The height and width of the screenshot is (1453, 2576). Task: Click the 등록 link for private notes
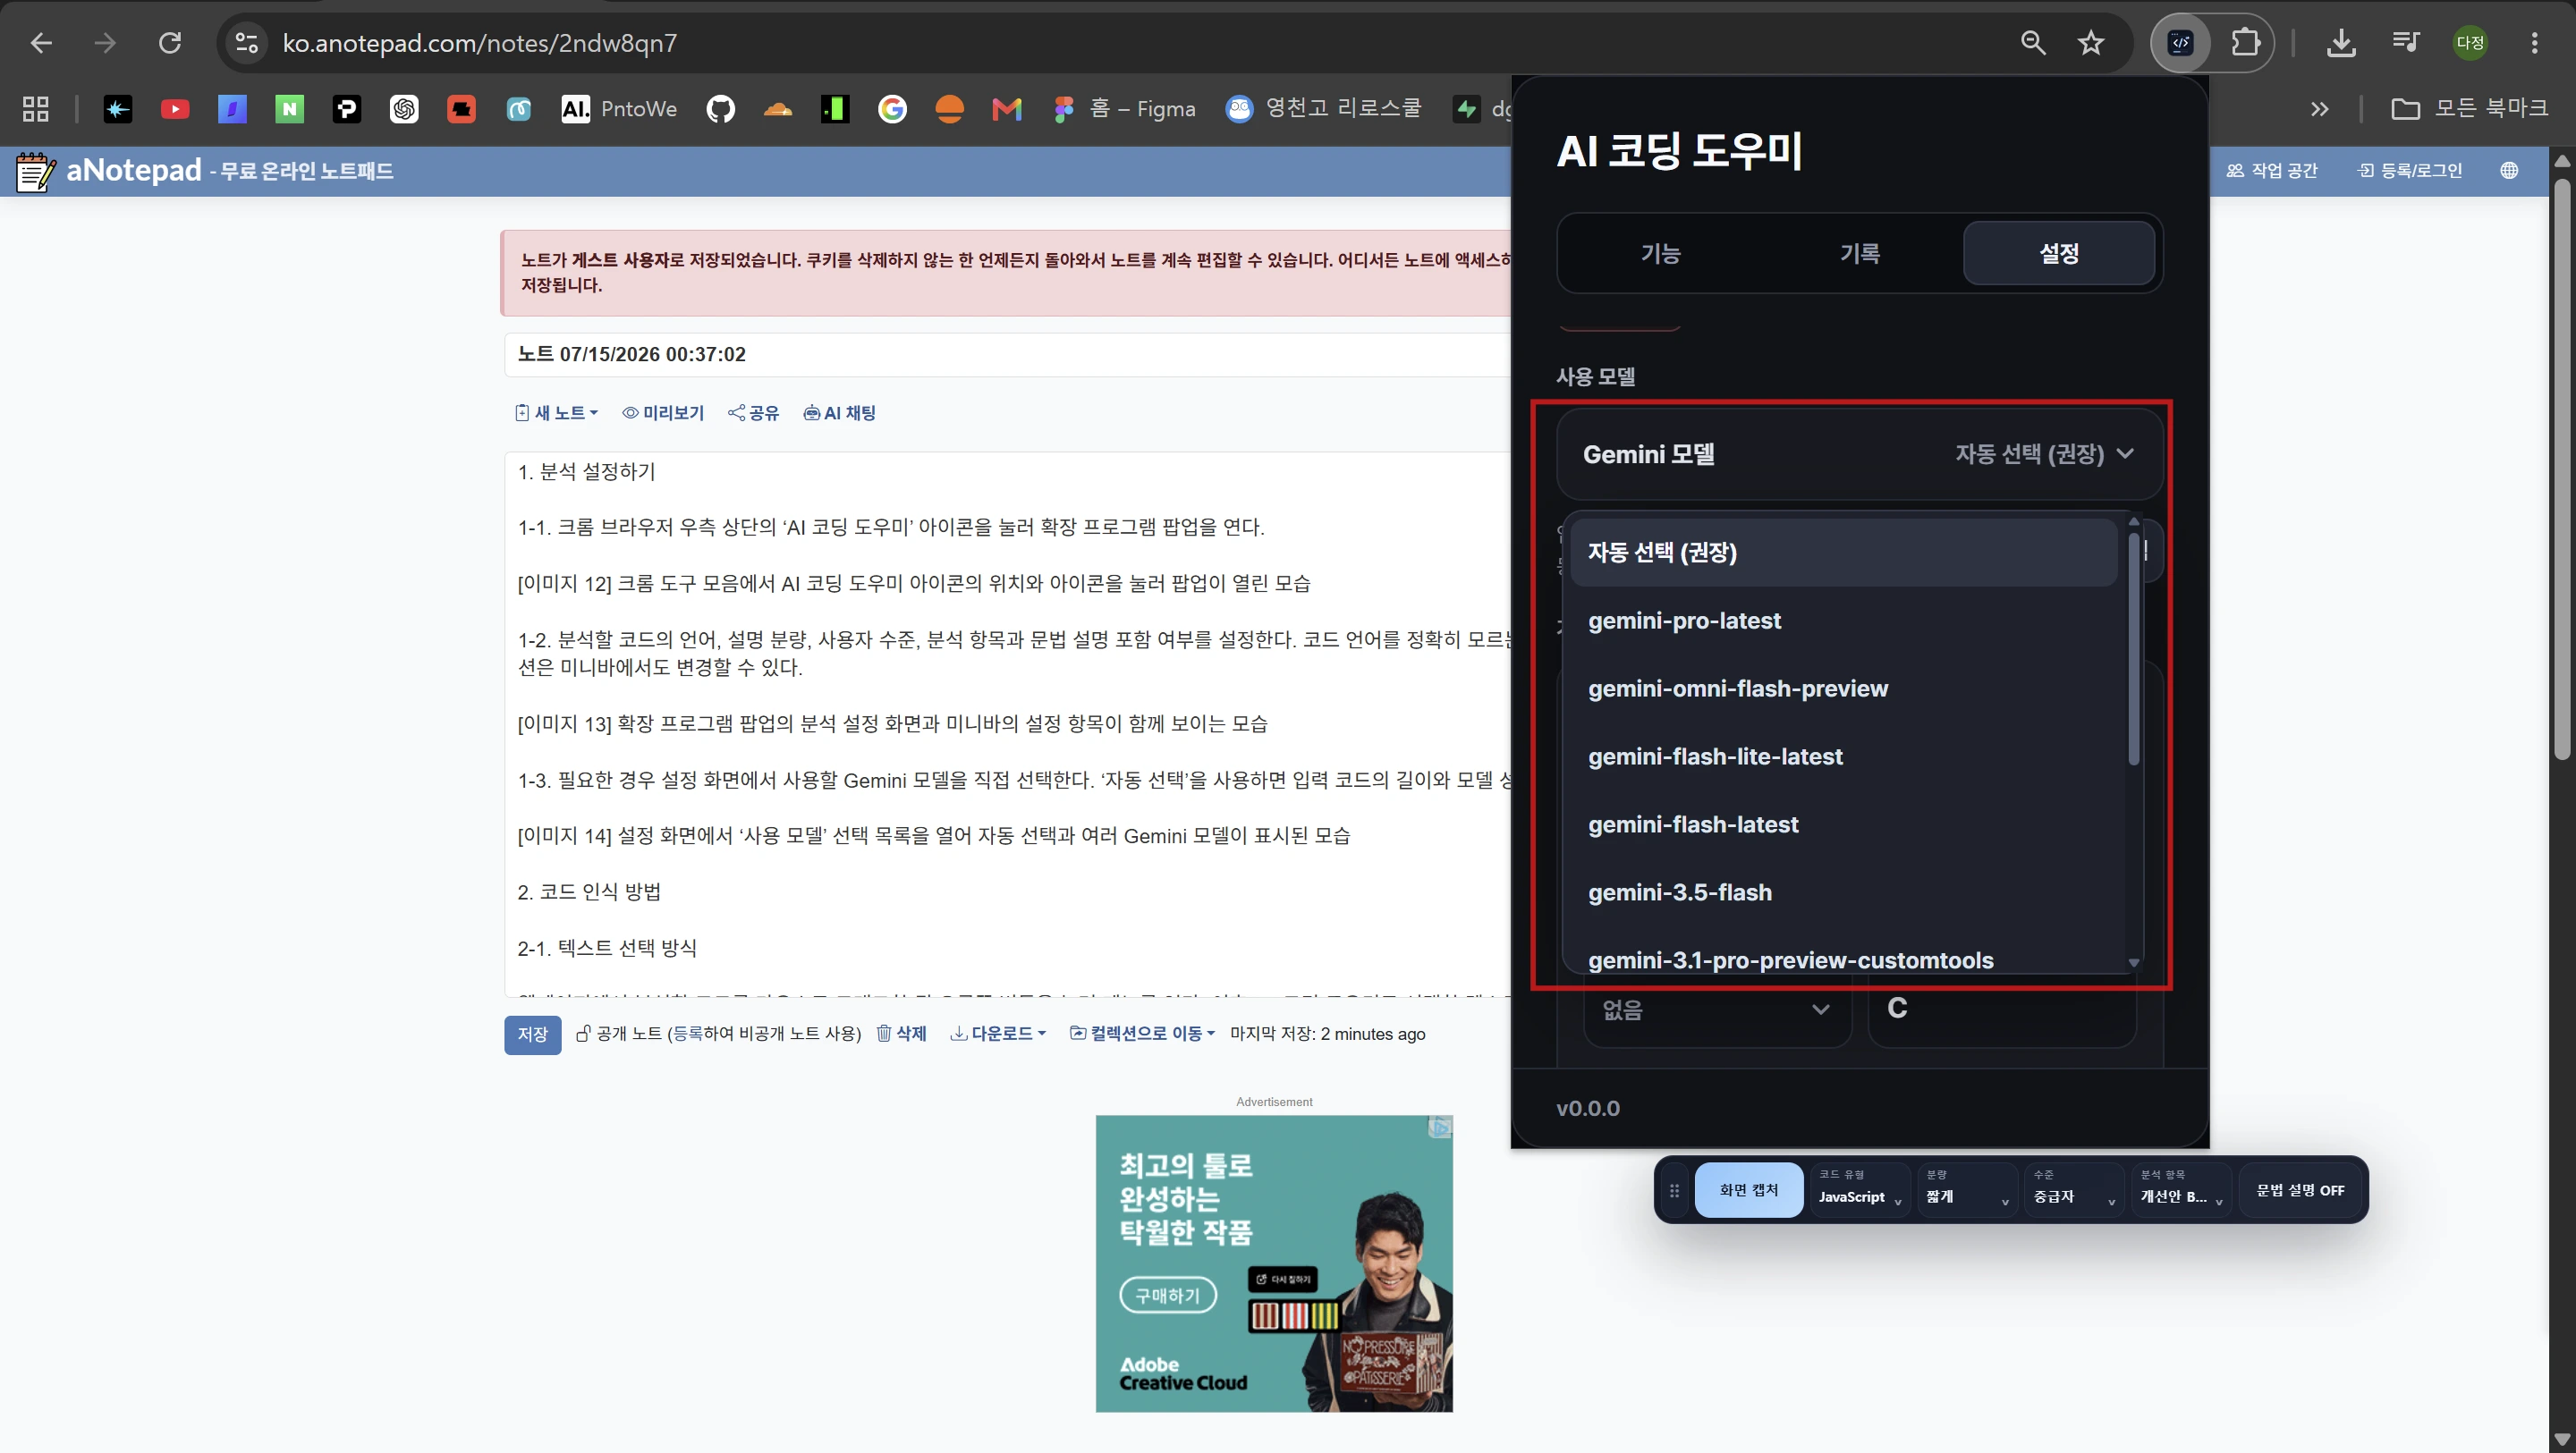point(687,1034)
